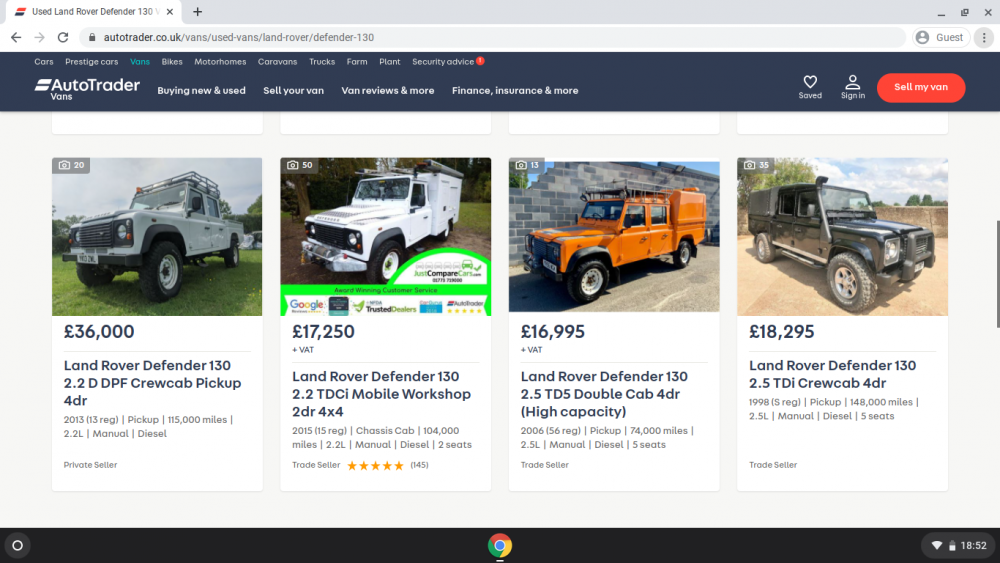The width and height of the screenshot is (1000, 563).
Task: Click the browser forward arrow
Action: tap(40, 38)
